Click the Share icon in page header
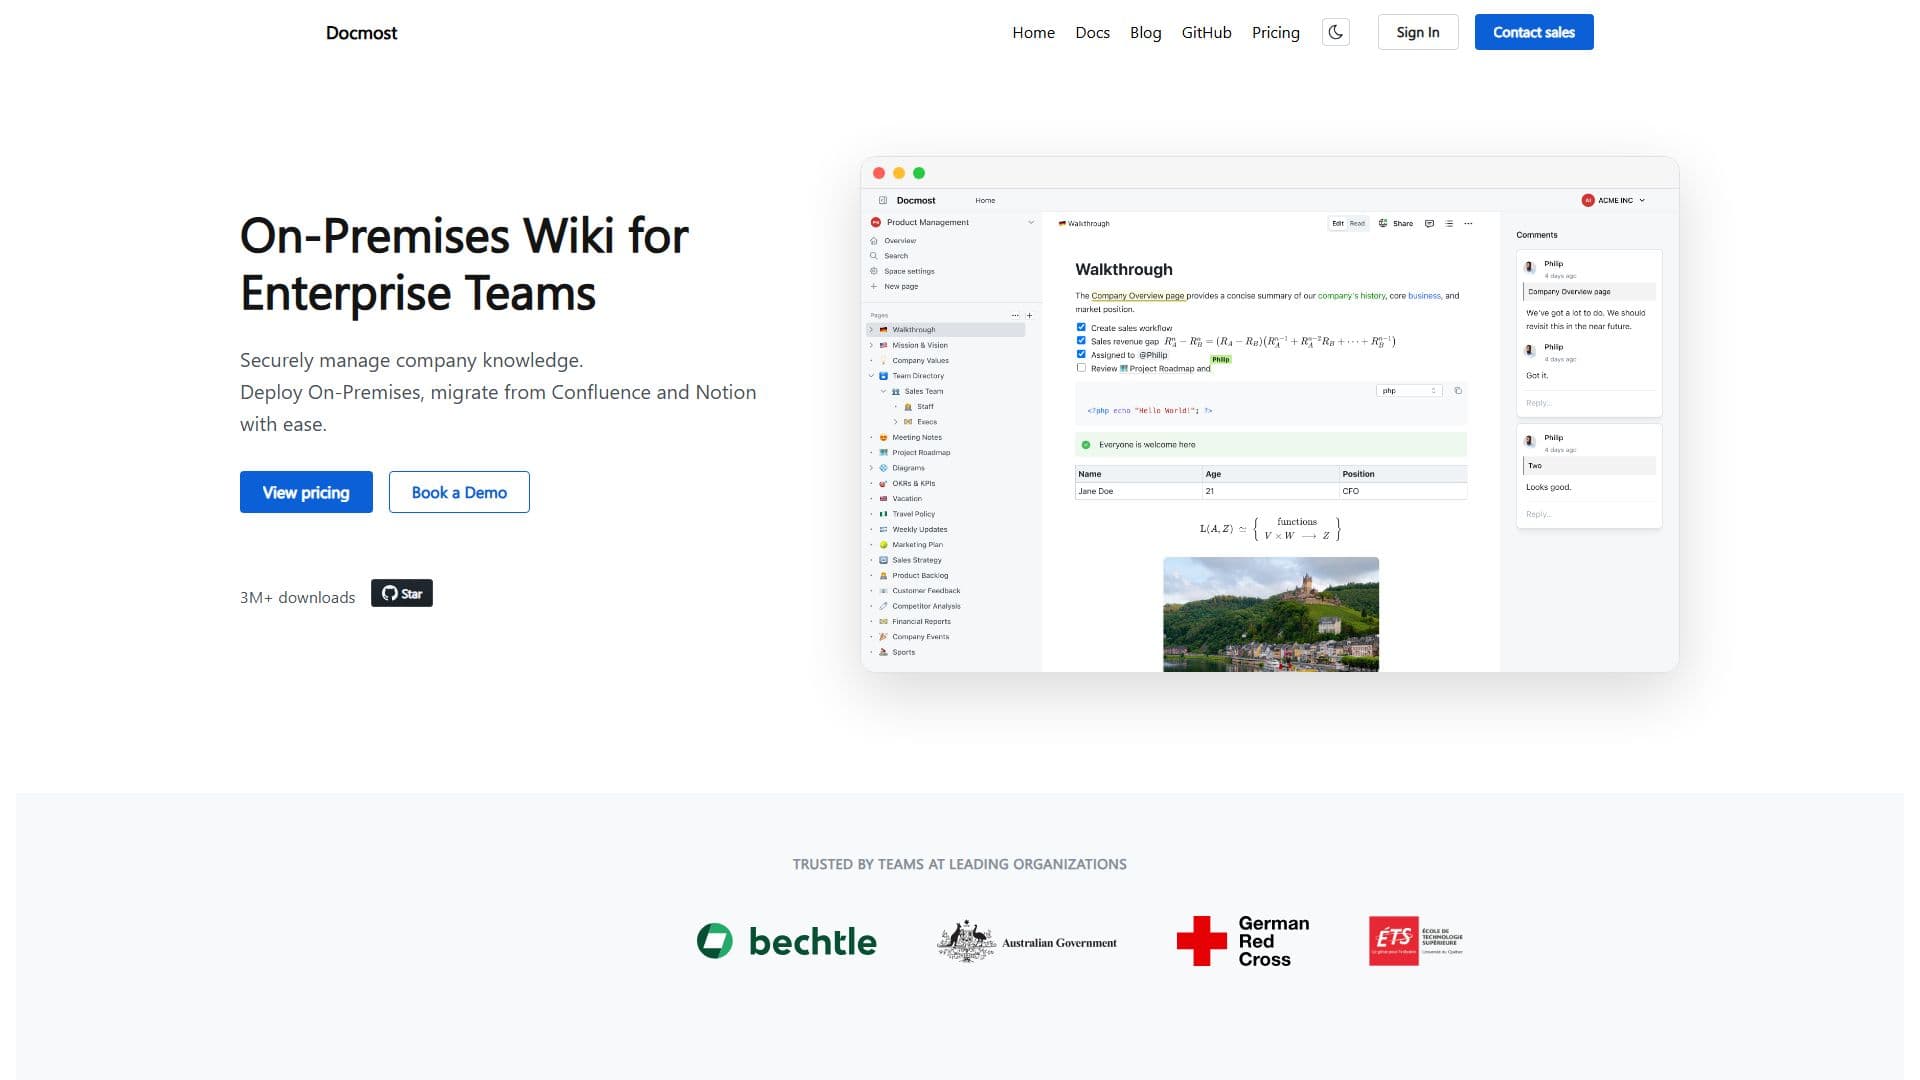 point(1383,223)
